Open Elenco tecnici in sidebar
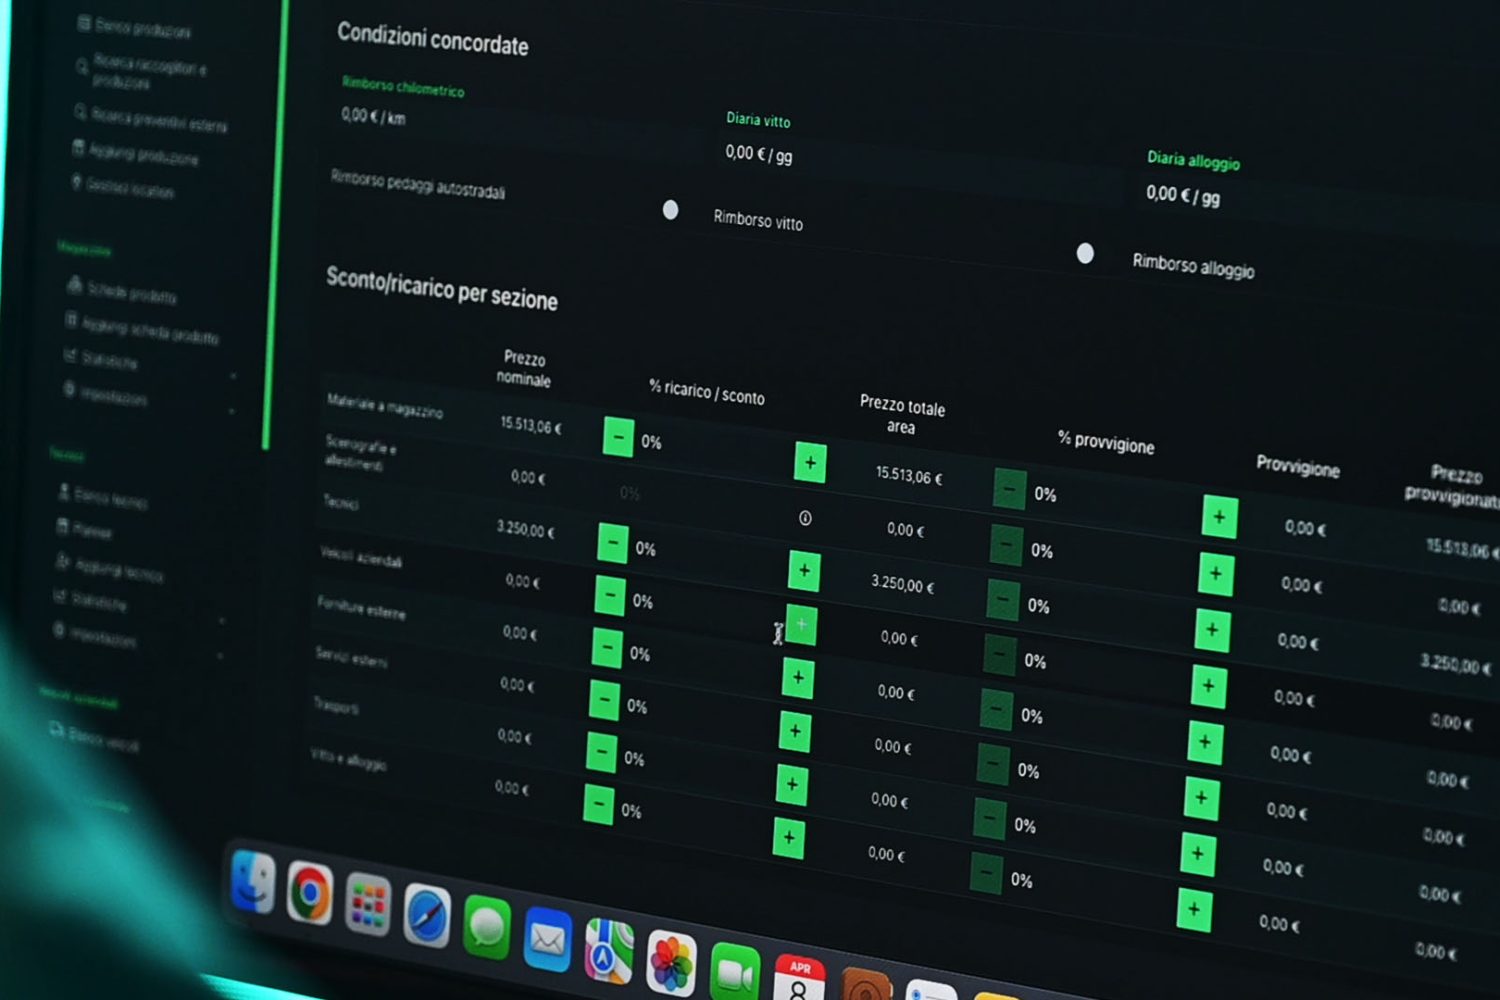 click(x=103, y=496)
